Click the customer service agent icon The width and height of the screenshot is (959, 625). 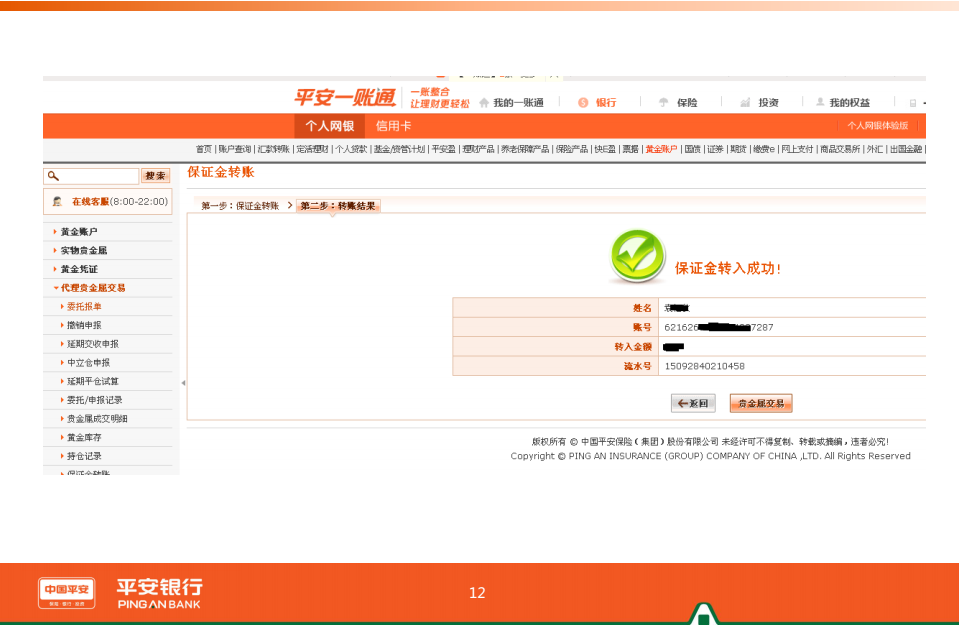(57, 202)
